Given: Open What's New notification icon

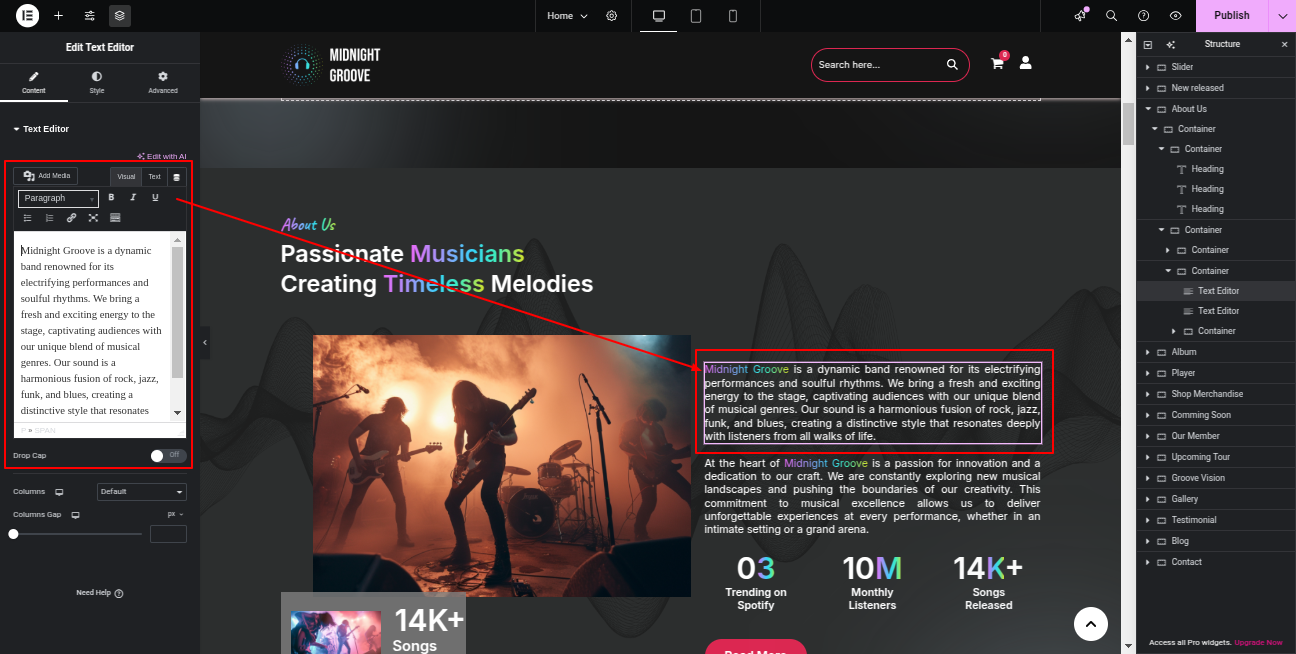Looking at the screenshot, I should click(x=1081, y=15).
